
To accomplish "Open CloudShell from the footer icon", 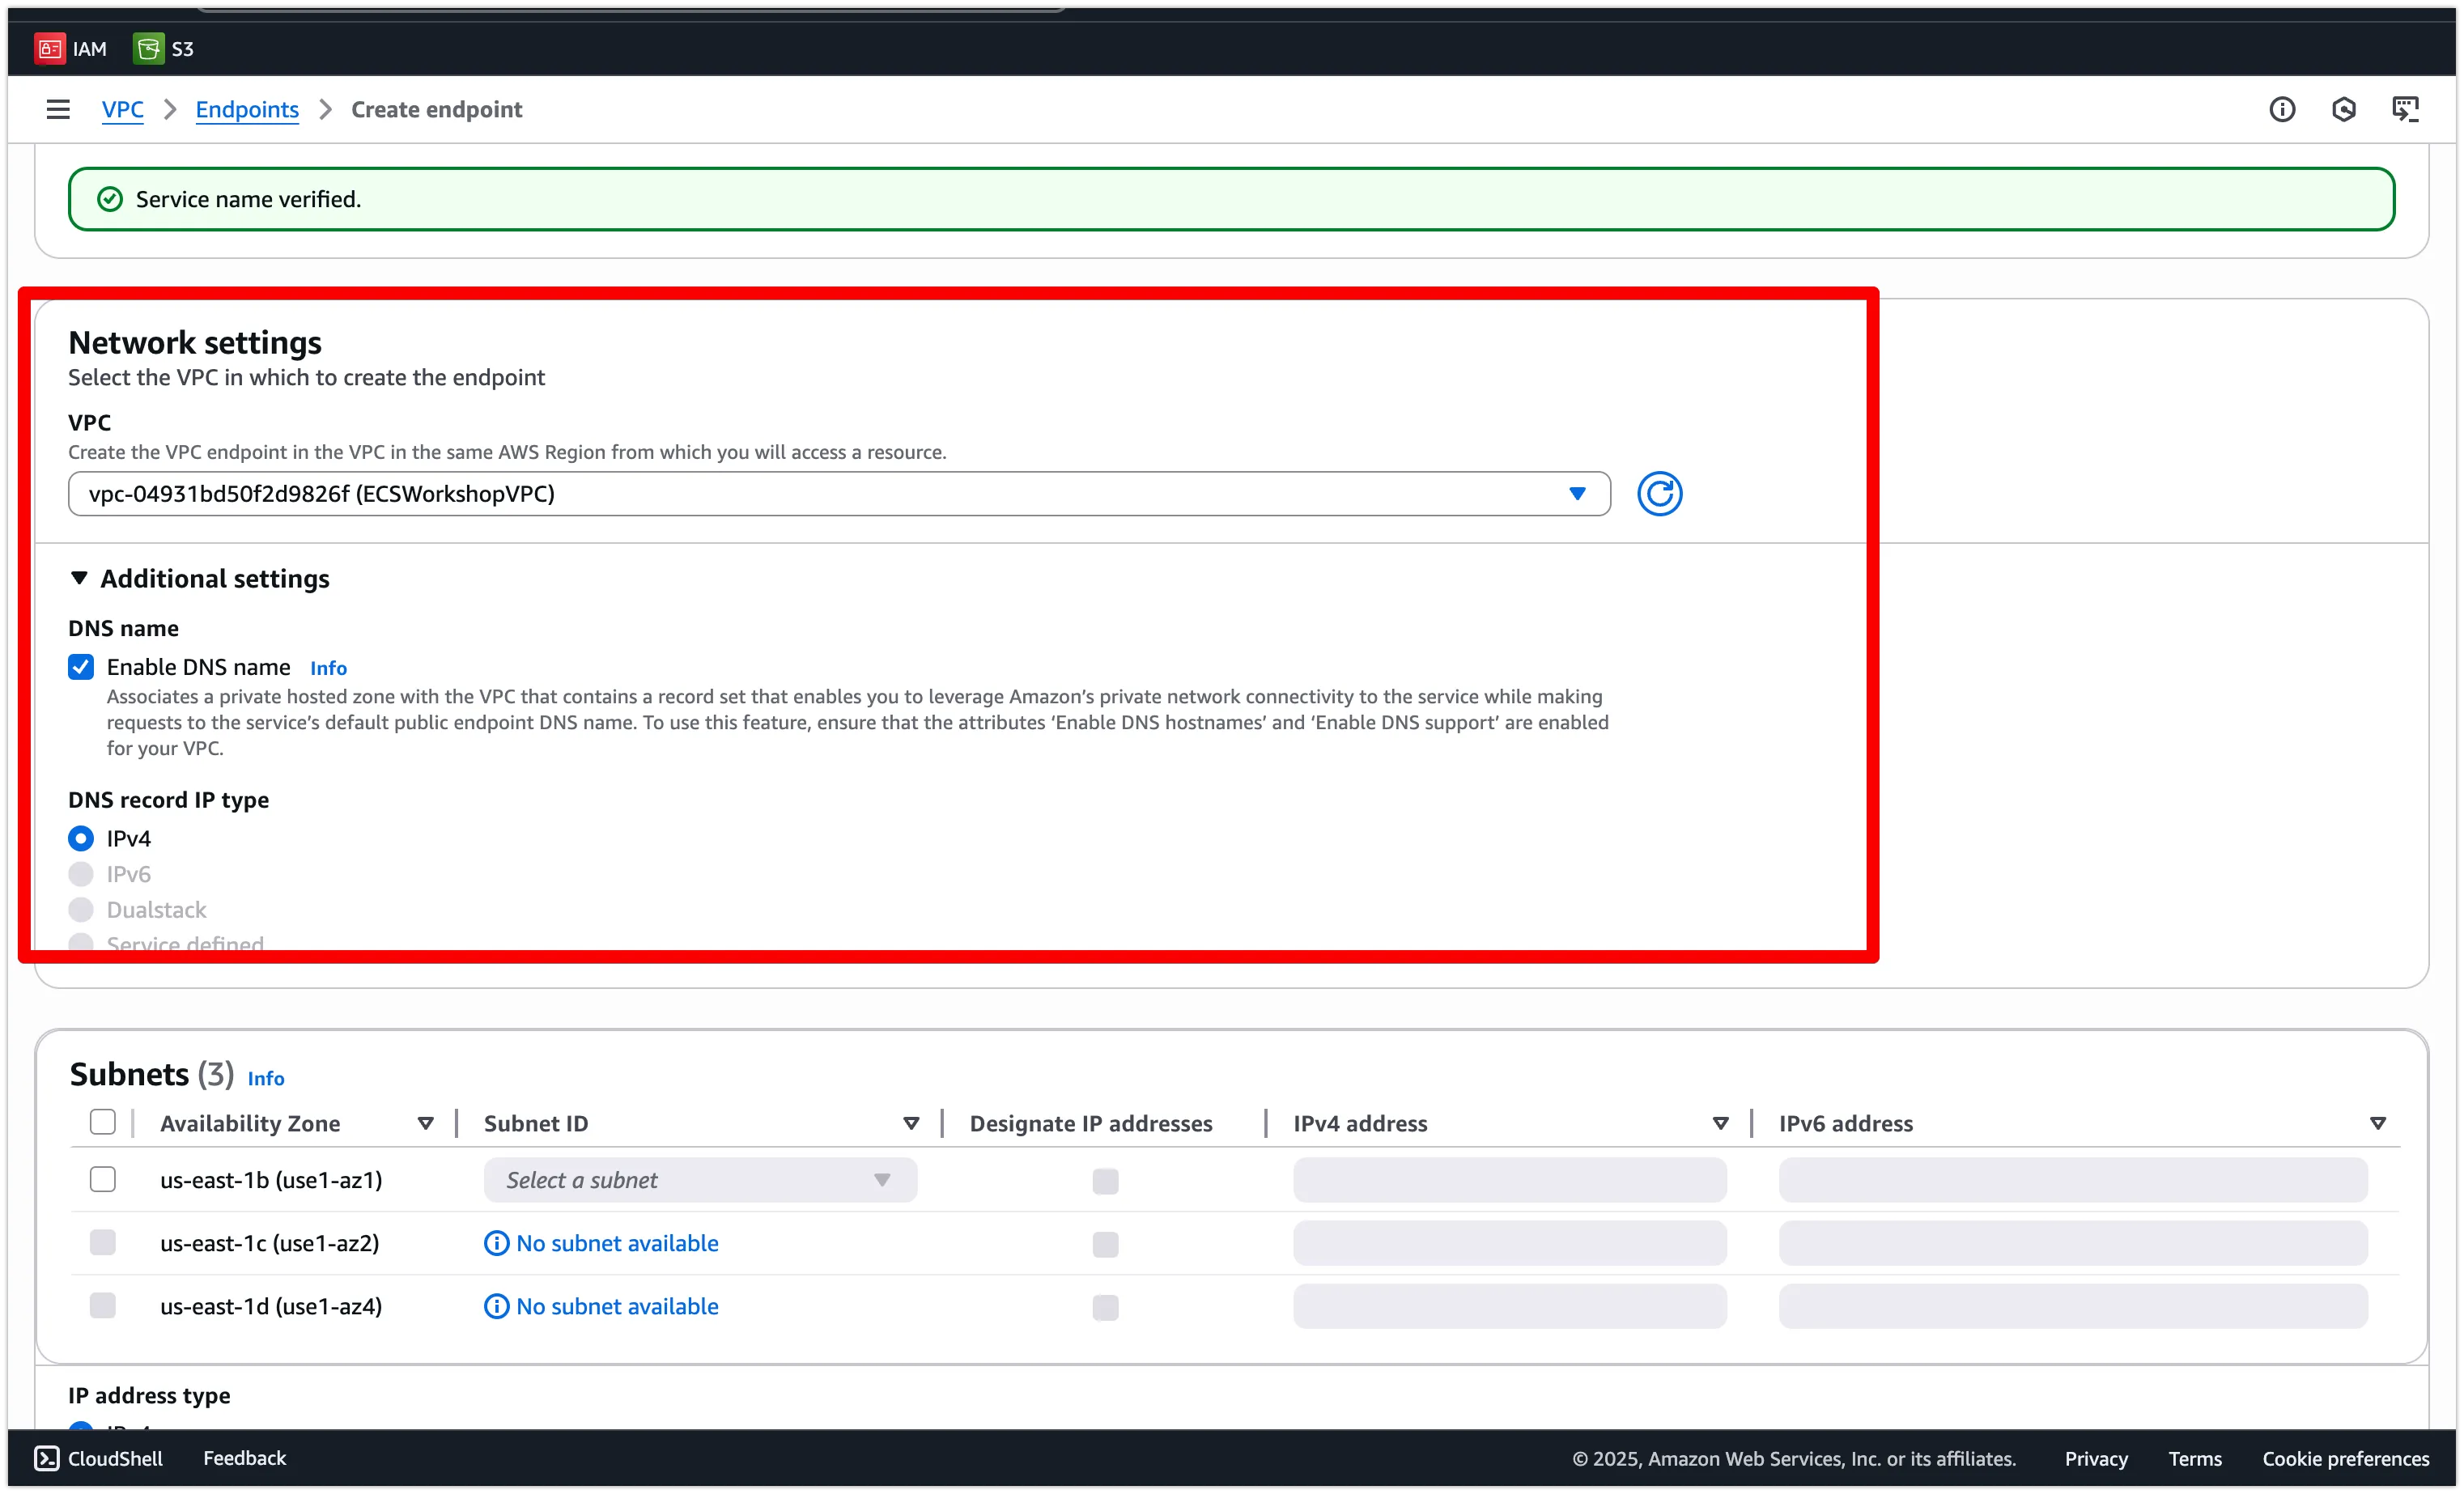I will (47, 1458).
